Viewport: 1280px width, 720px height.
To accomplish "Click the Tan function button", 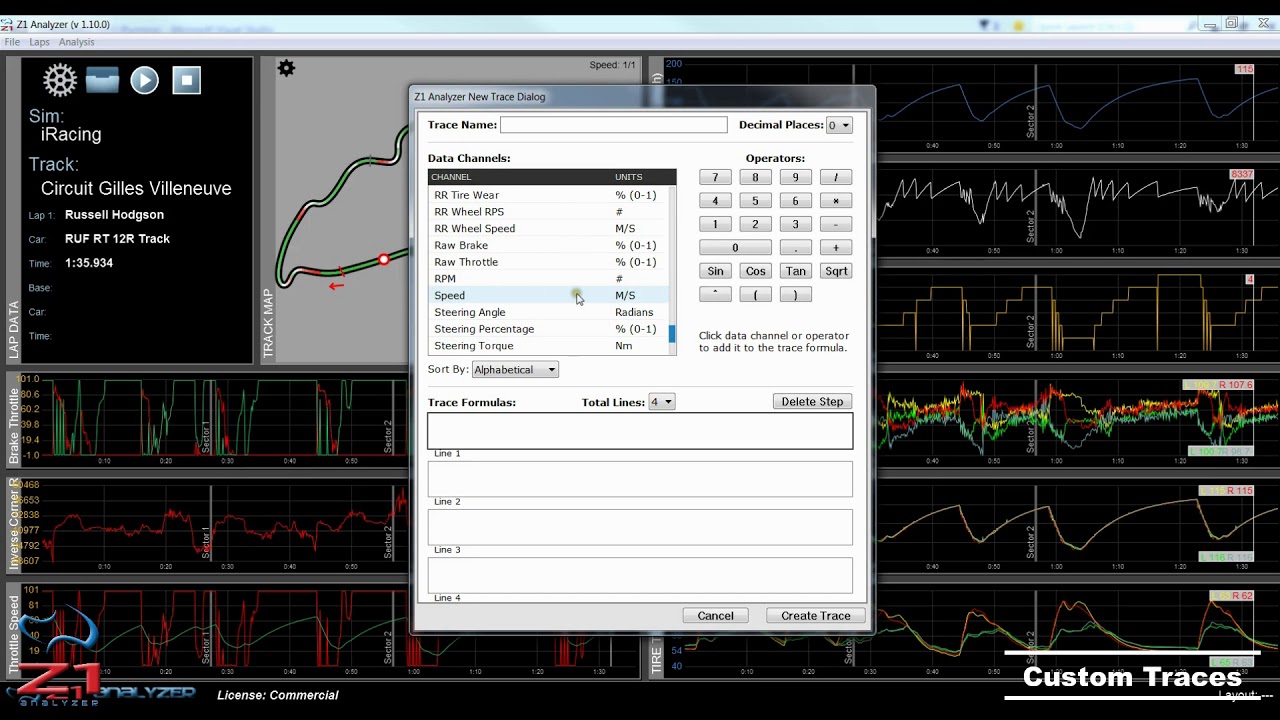I will click(x=795, y=271).
